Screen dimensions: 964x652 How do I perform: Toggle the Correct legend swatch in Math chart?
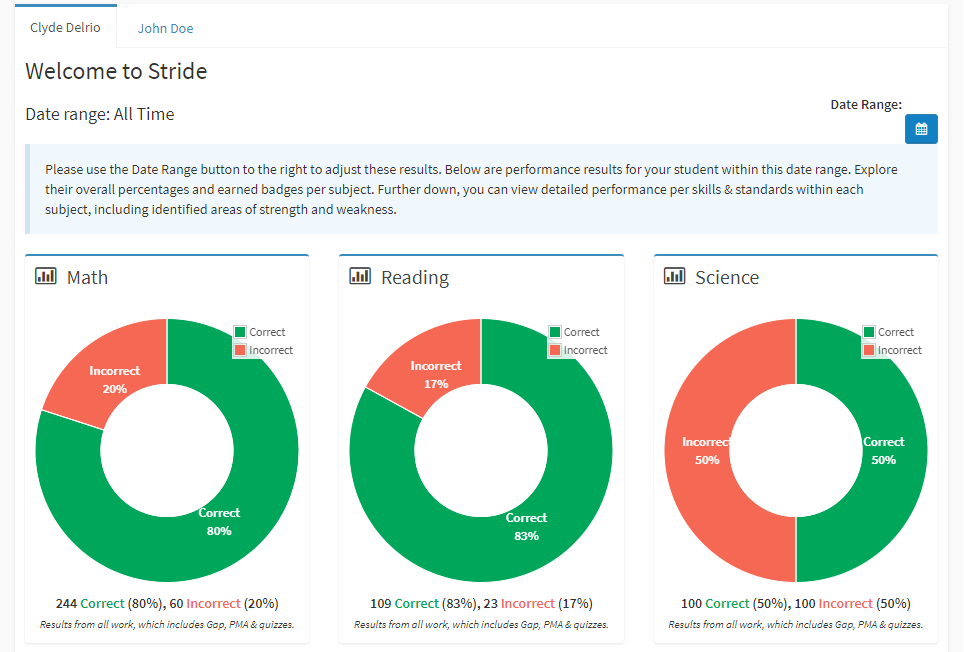click(240, 332)
